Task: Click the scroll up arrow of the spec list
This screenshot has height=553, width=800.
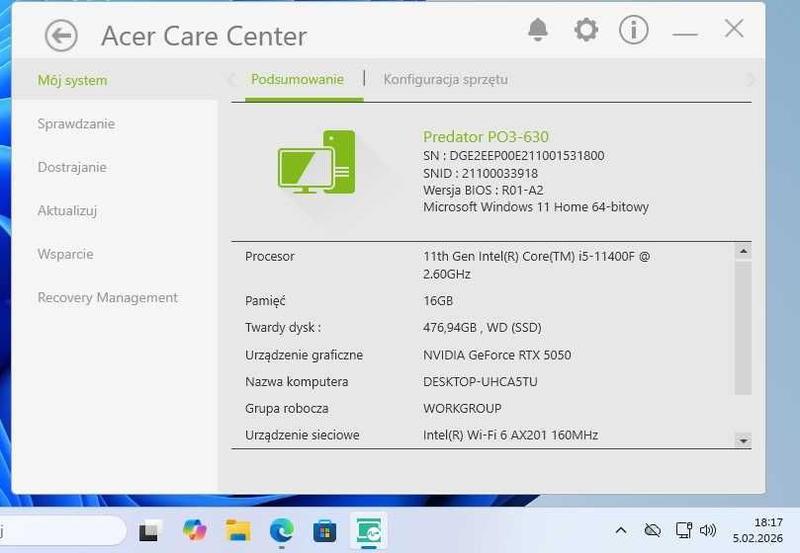Action: (x=743, y=251)
